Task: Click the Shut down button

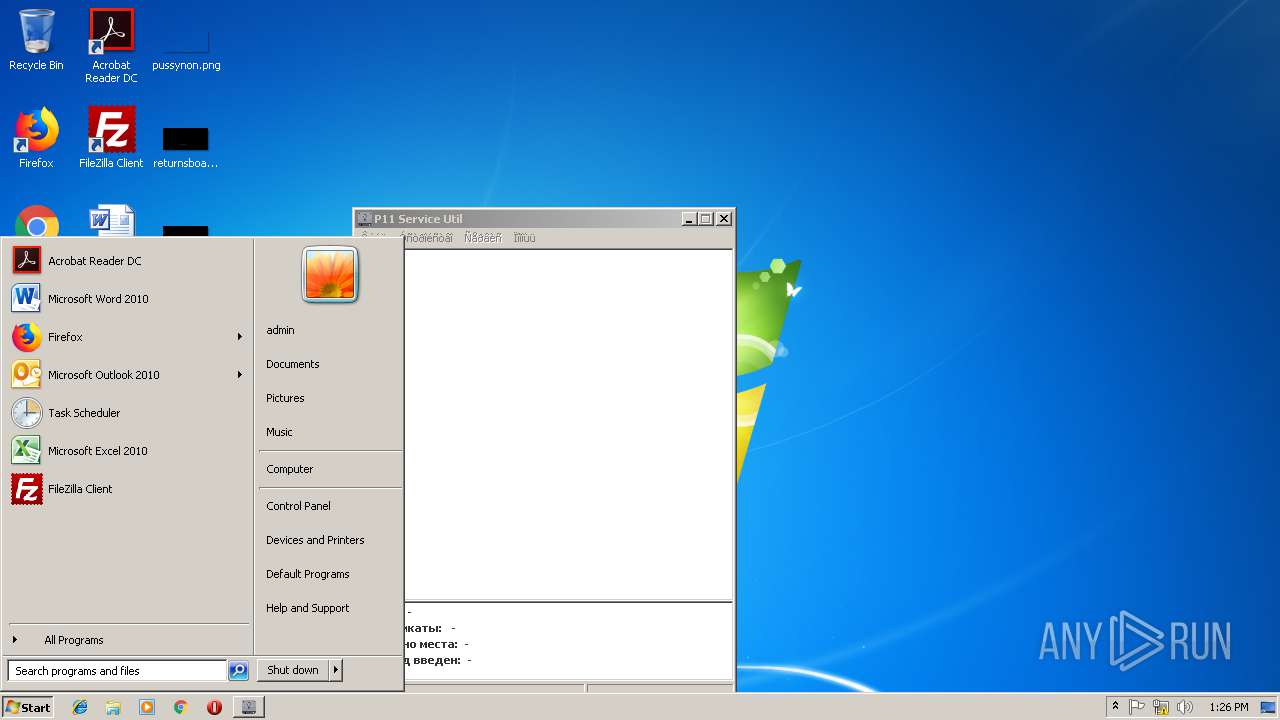Action: pyautogui.click(x=293, y=670)
